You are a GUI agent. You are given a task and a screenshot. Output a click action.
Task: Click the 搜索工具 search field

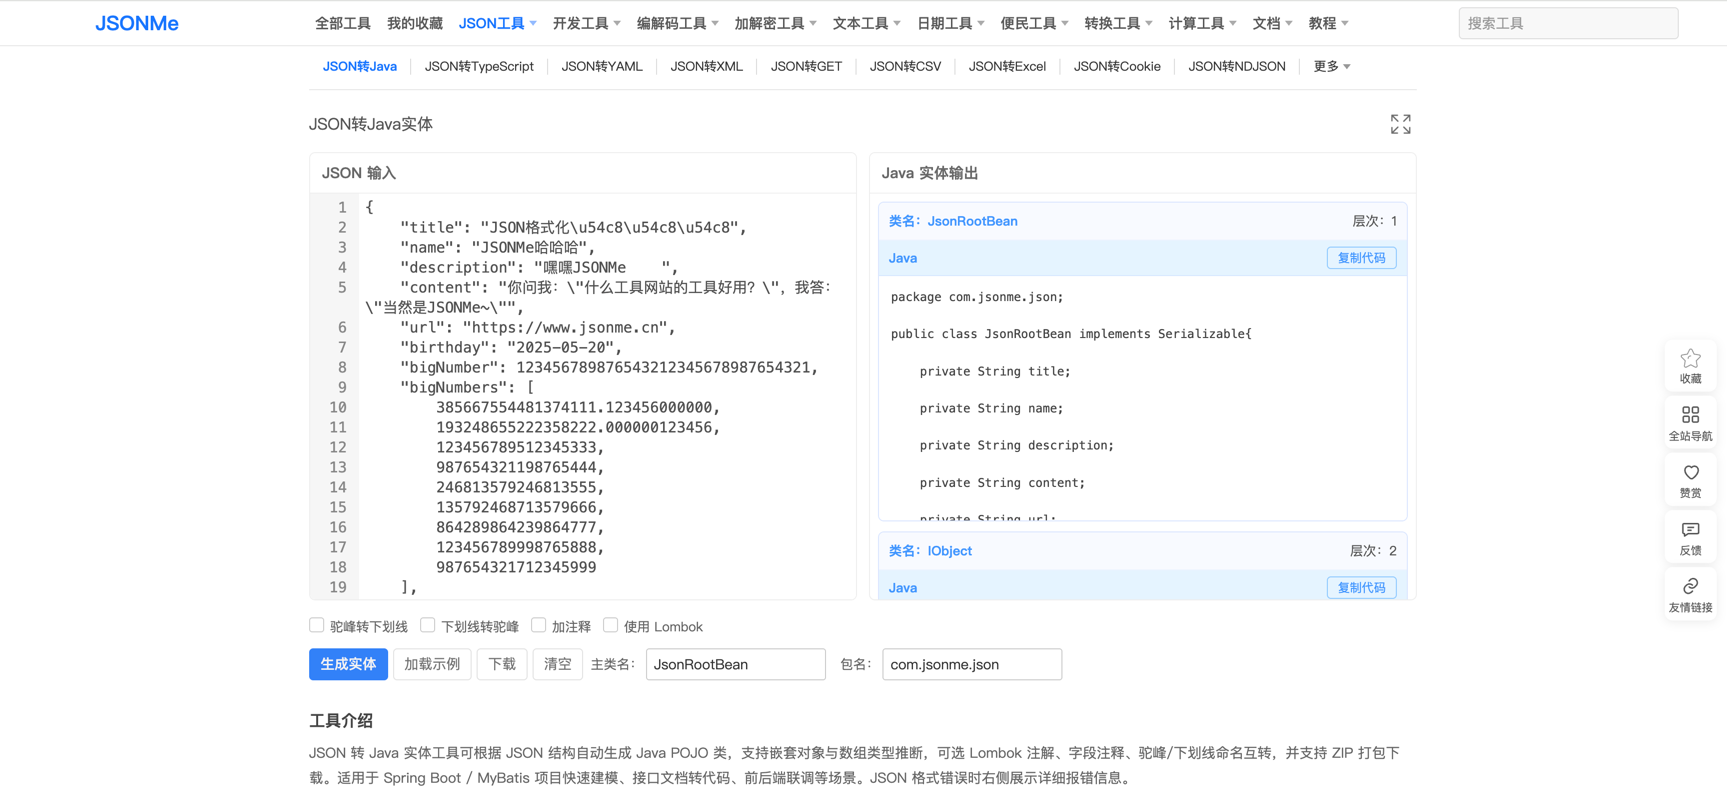[1568, 23]
